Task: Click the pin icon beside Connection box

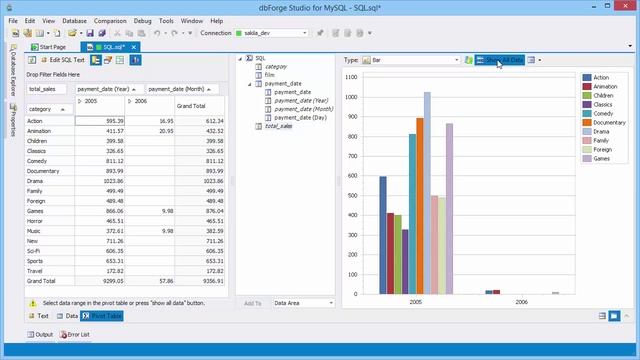Action: (320, 33)
